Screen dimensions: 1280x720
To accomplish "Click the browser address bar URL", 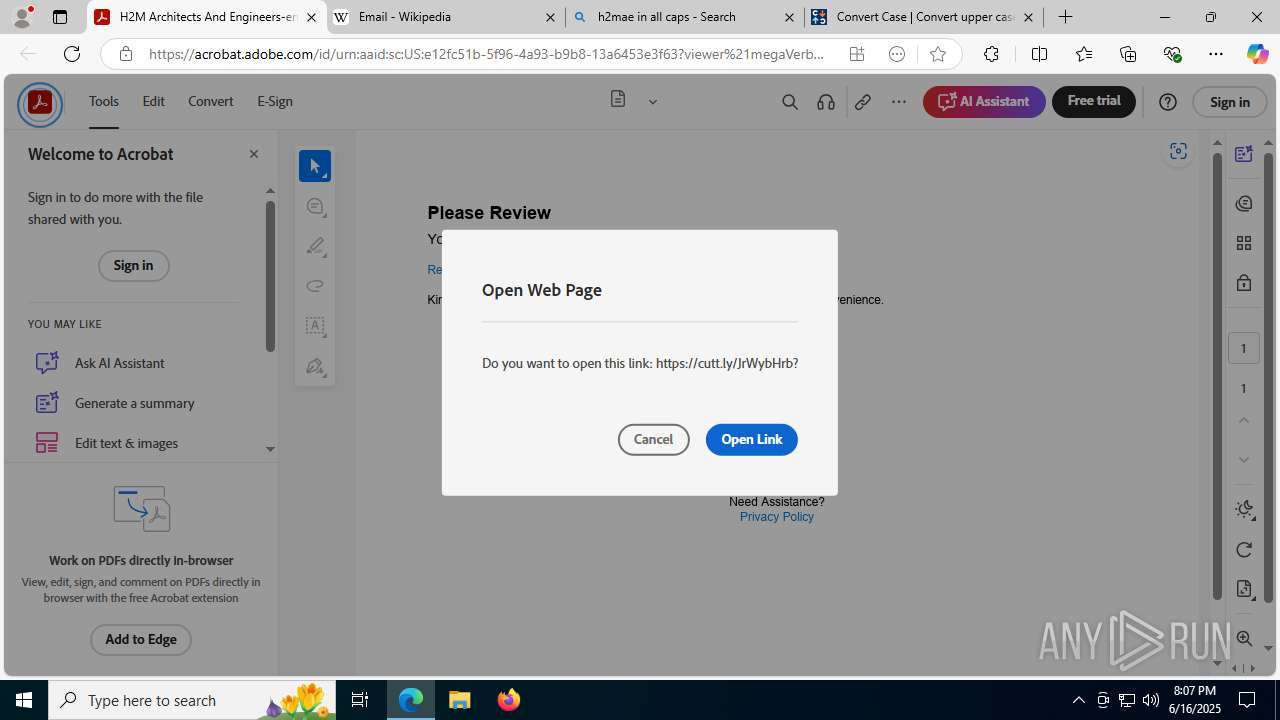I will [x=486, y=55].
